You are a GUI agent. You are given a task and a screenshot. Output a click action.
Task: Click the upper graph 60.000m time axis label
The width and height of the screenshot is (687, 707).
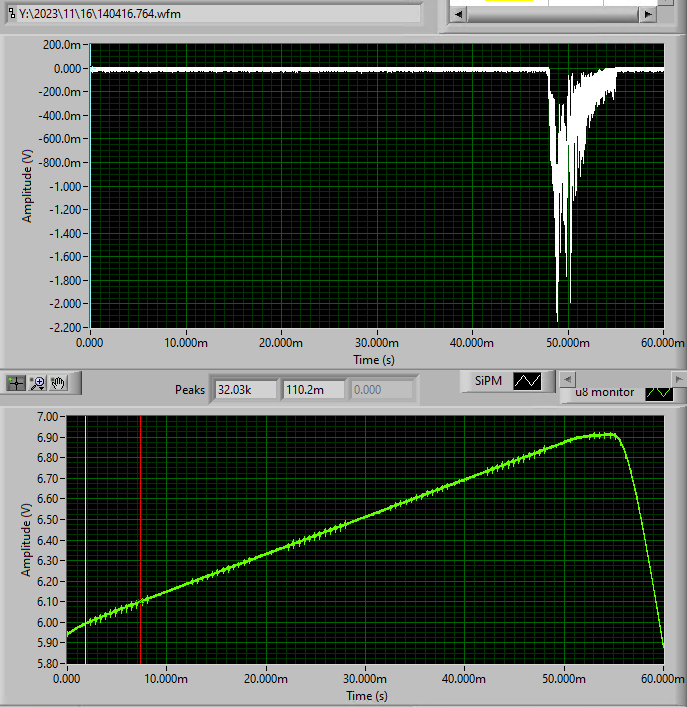click(x=663, y=343)
